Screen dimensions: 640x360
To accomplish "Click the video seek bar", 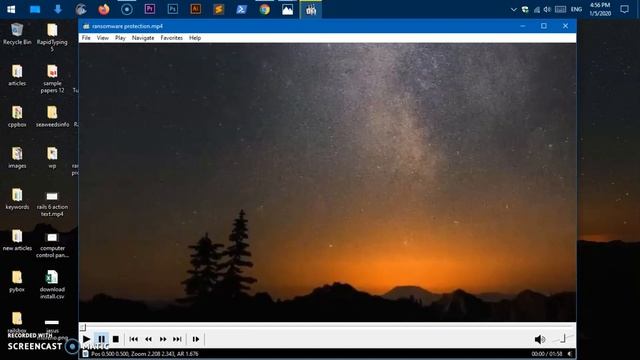I will coord(327,327).
